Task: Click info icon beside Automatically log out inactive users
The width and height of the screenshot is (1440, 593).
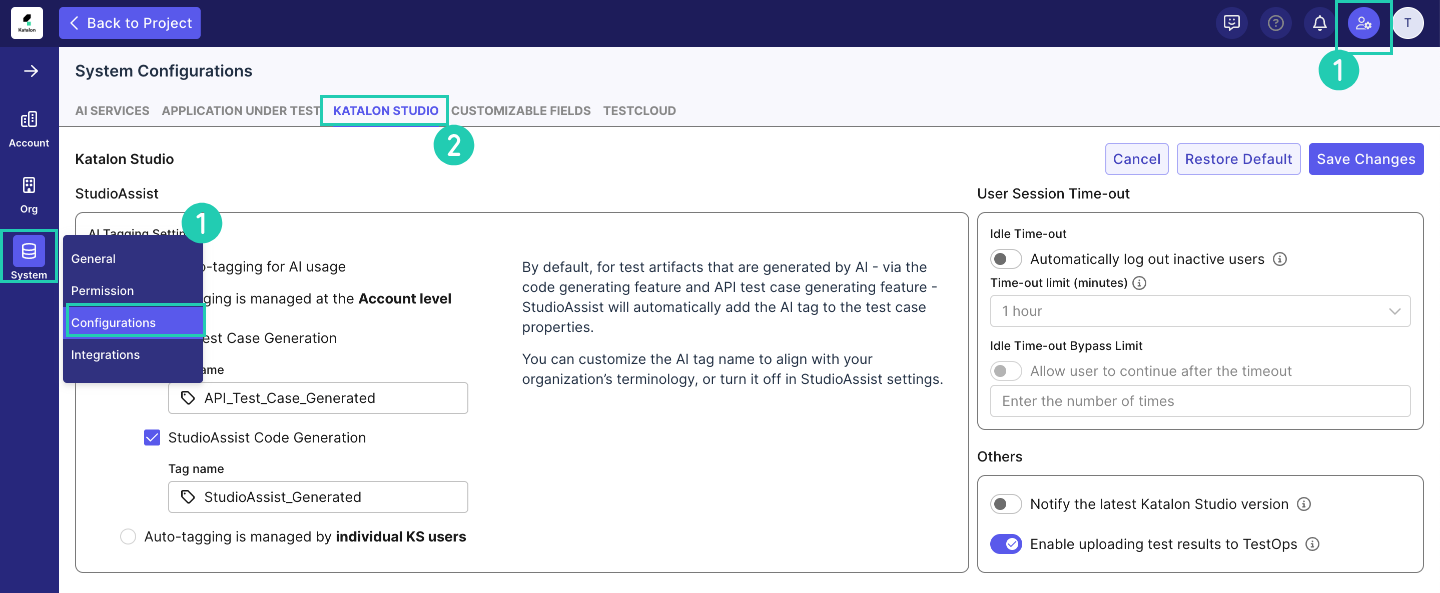Action: (1280, 259)
